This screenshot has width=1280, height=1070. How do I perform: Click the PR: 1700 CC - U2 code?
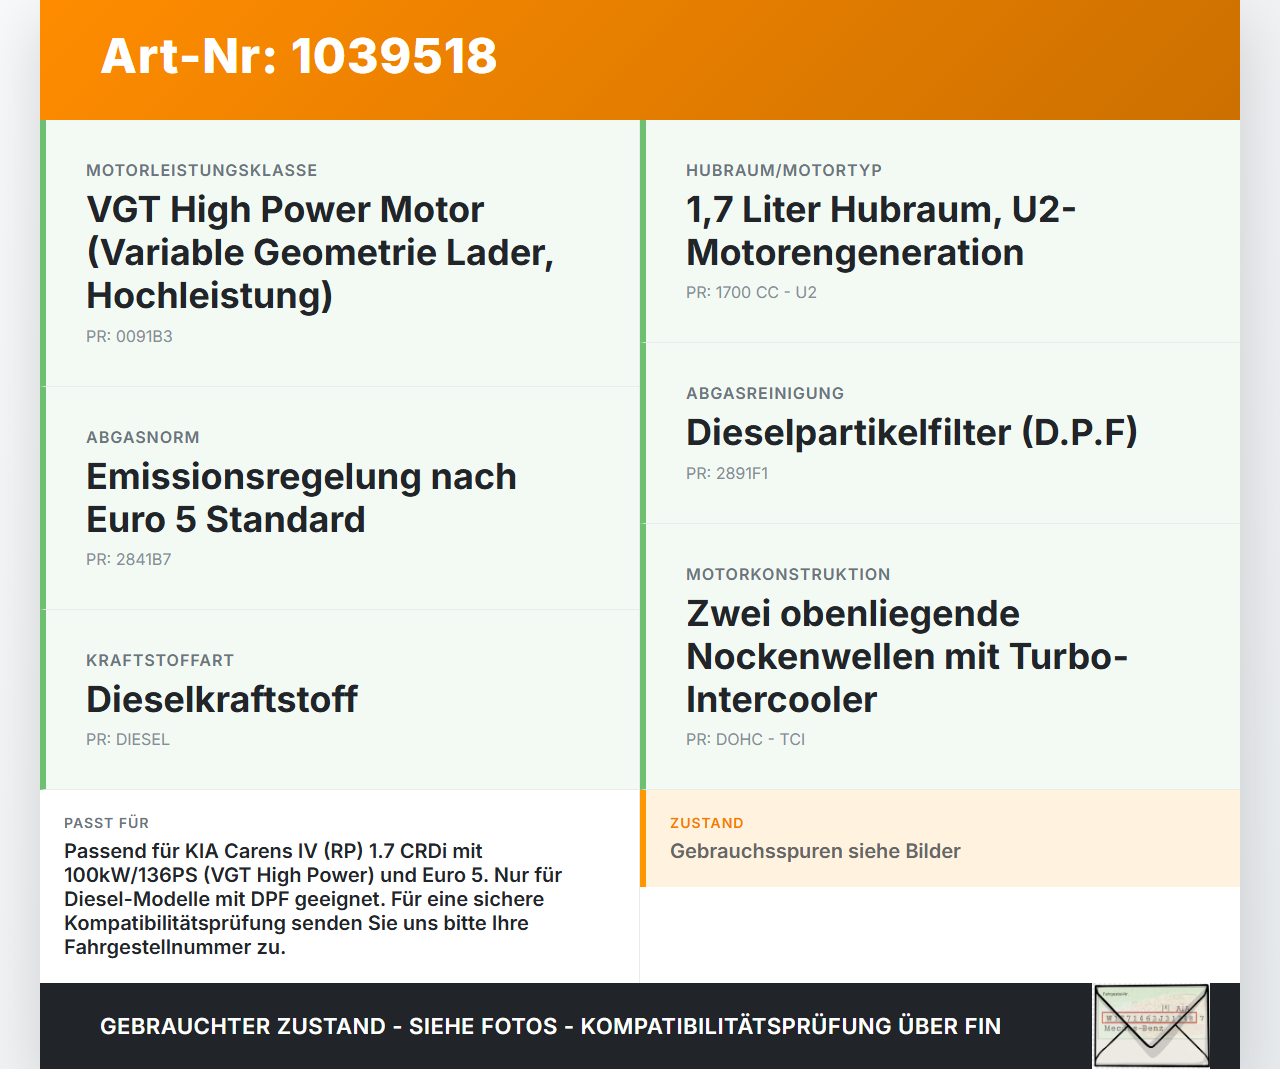[x=751, y=292]
